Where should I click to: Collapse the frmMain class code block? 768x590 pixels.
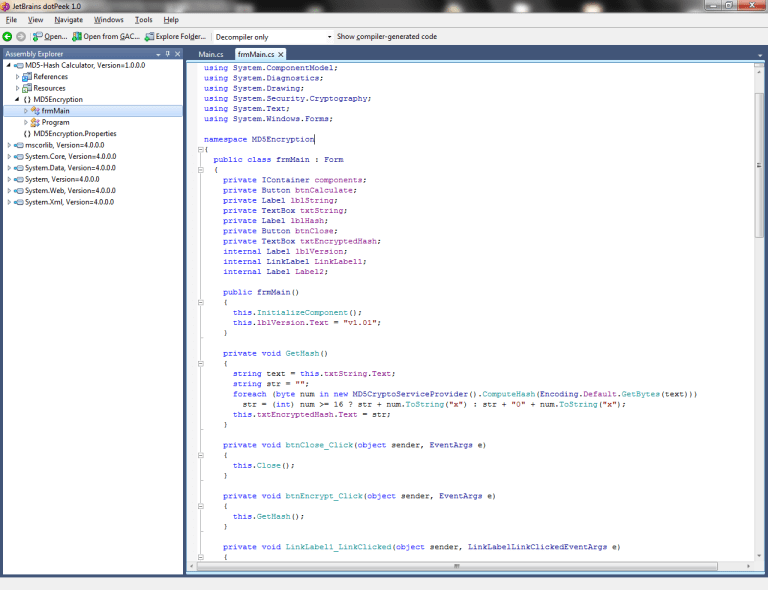[200, 170]
